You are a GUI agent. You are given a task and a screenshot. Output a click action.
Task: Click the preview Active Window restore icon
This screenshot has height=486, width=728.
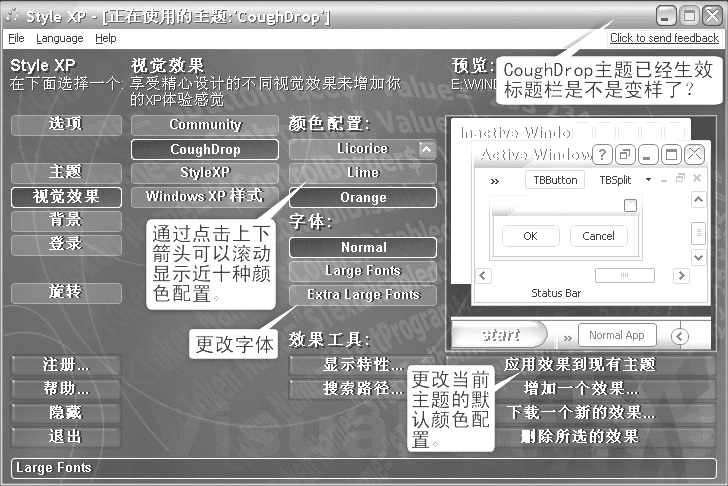pyautogui.click(x=625, y=154)
